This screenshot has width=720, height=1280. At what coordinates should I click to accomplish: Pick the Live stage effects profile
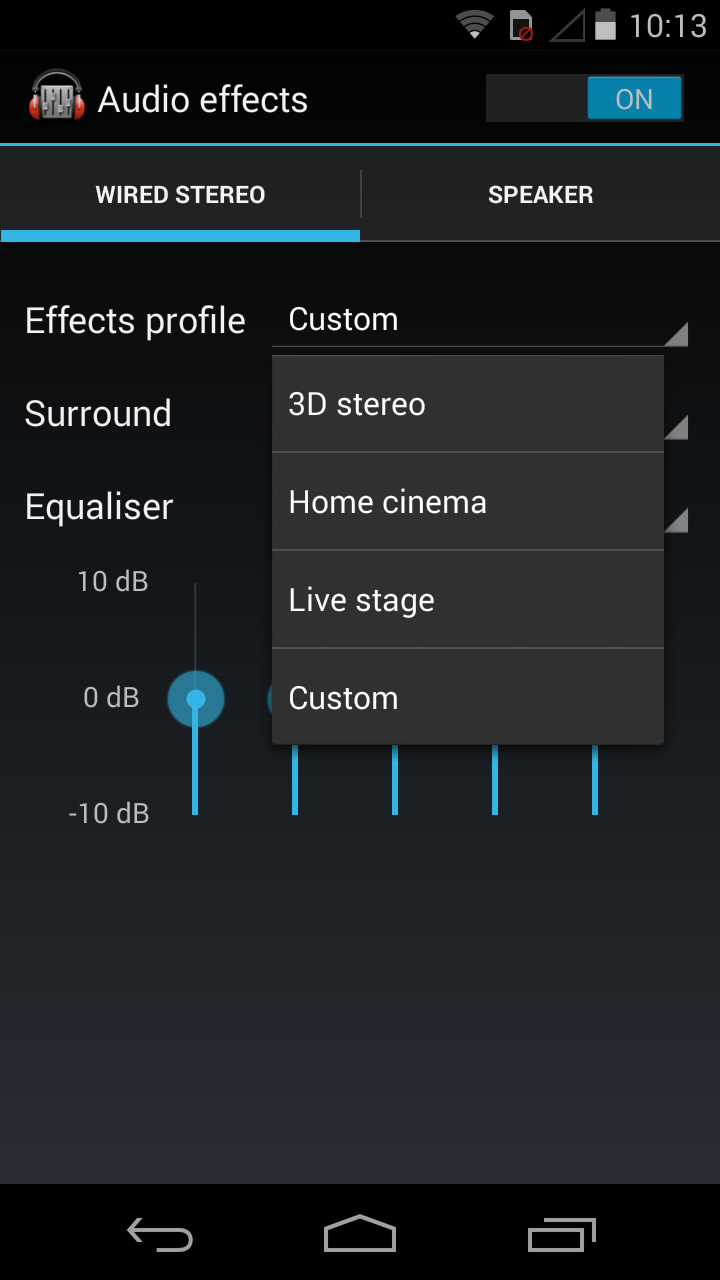[x=467, y=600]
